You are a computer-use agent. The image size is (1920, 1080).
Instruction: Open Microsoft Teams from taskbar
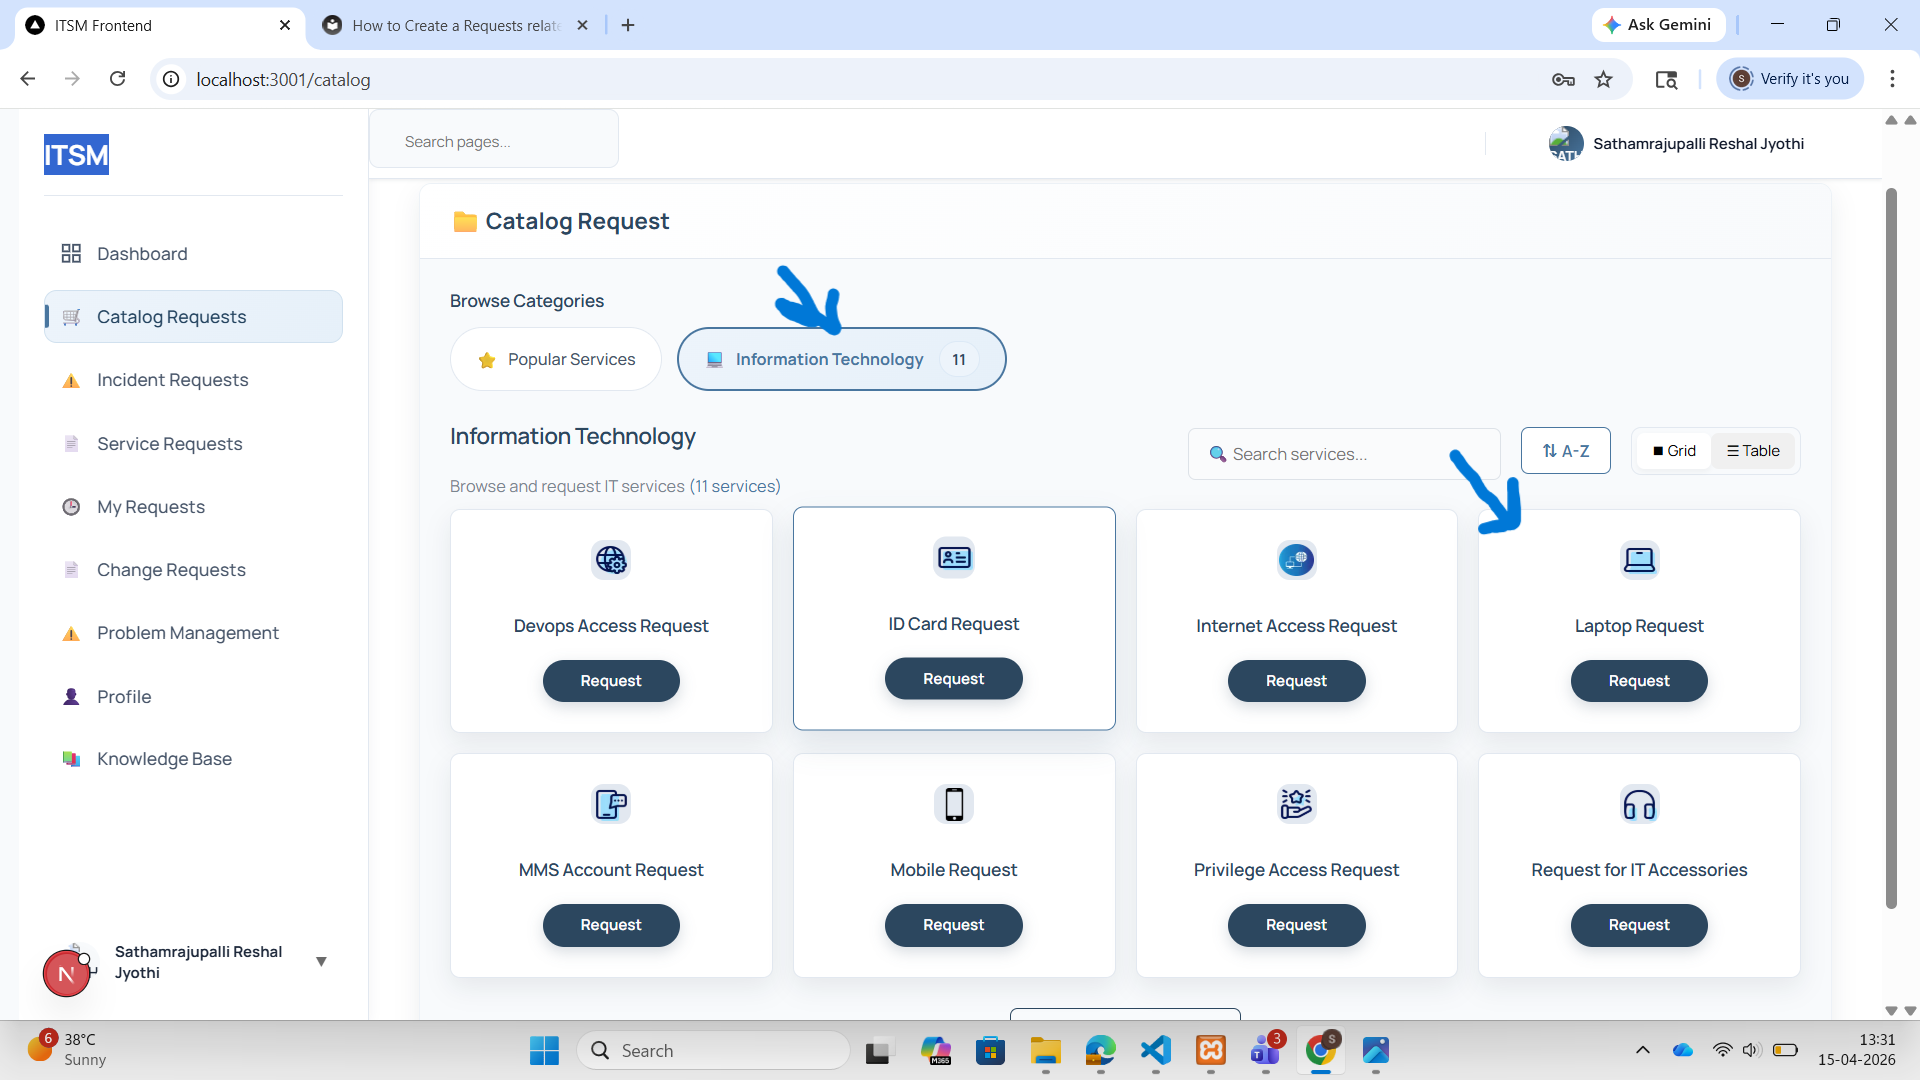coord(1266,1050)
